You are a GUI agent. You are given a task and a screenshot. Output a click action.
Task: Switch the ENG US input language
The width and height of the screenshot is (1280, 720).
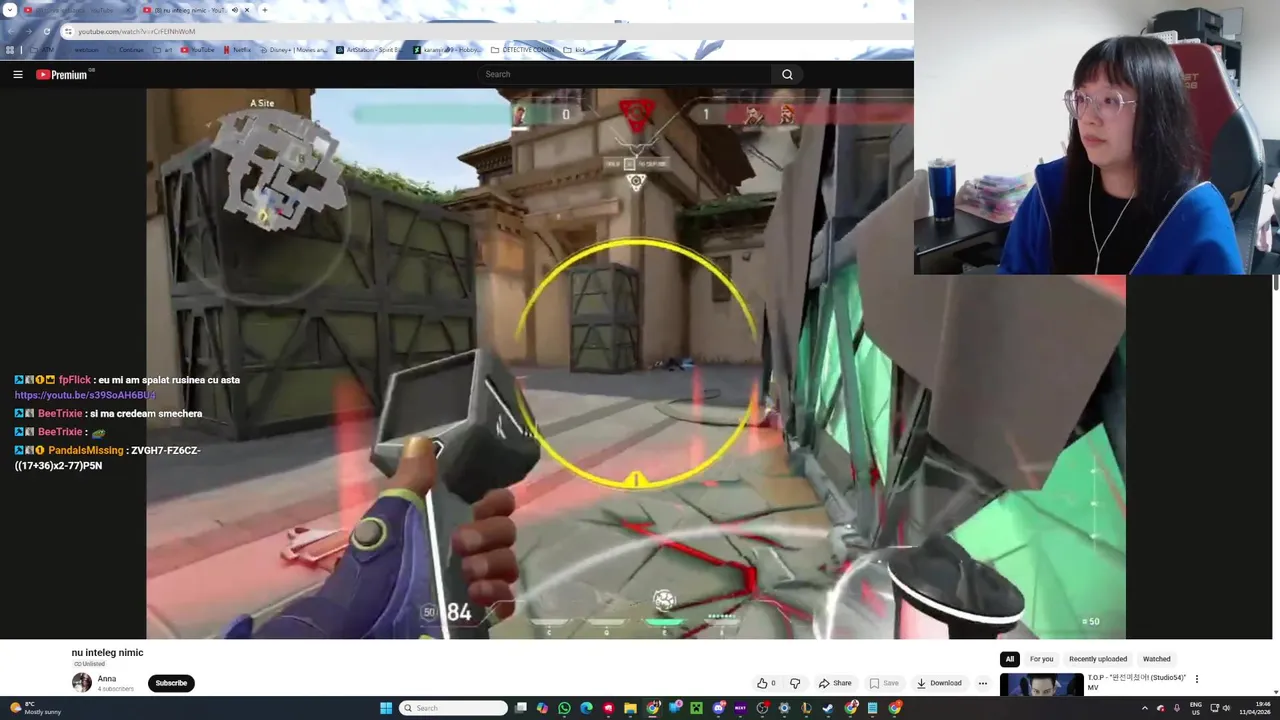coord(1196,708)
